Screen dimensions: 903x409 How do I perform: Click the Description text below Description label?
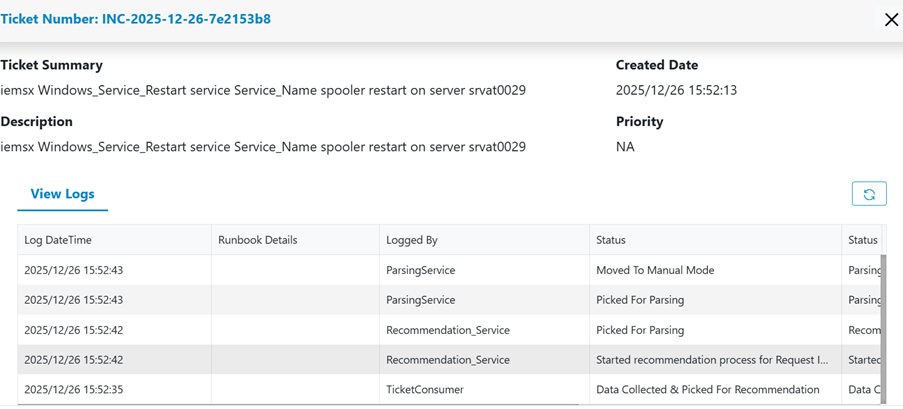point(263,147)
